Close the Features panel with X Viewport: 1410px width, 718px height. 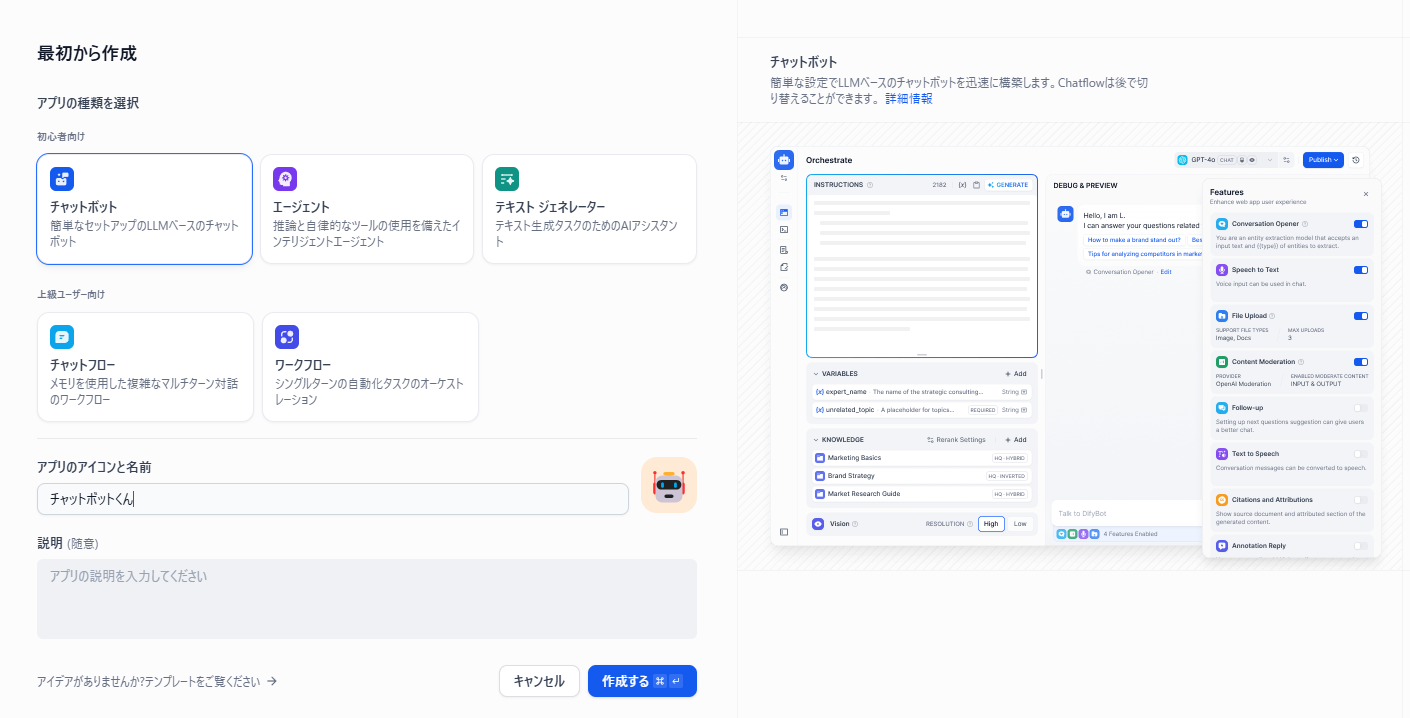click(x=1366, y=194)
